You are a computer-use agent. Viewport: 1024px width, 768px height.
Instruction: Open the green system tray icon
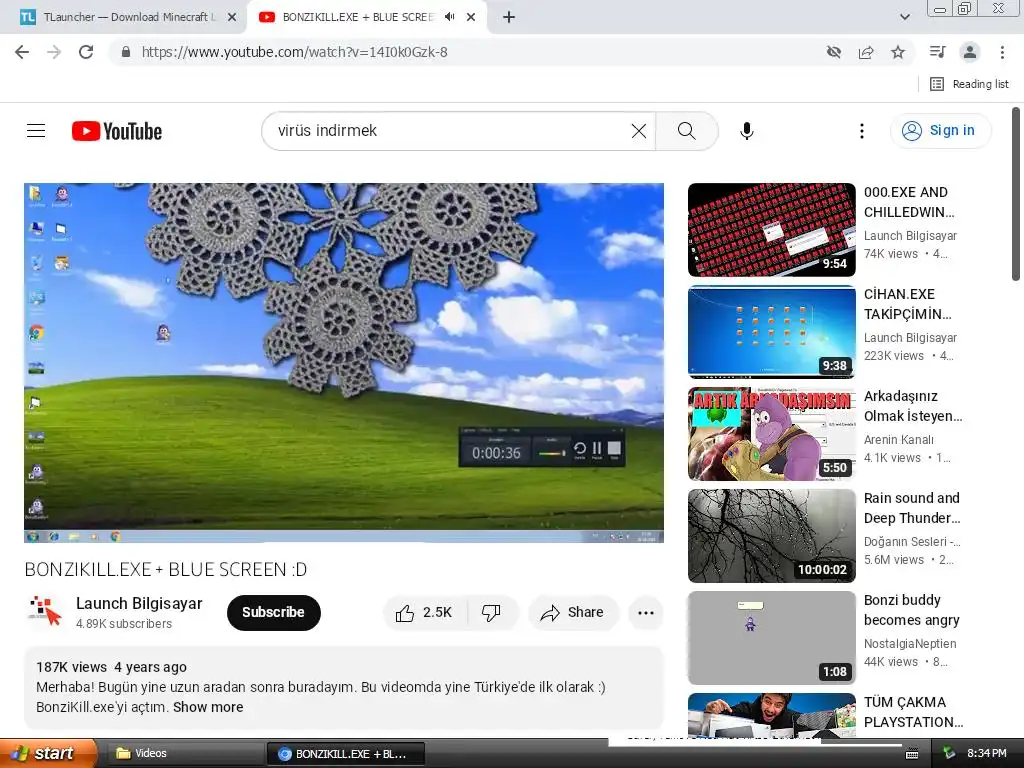[950, 753]
